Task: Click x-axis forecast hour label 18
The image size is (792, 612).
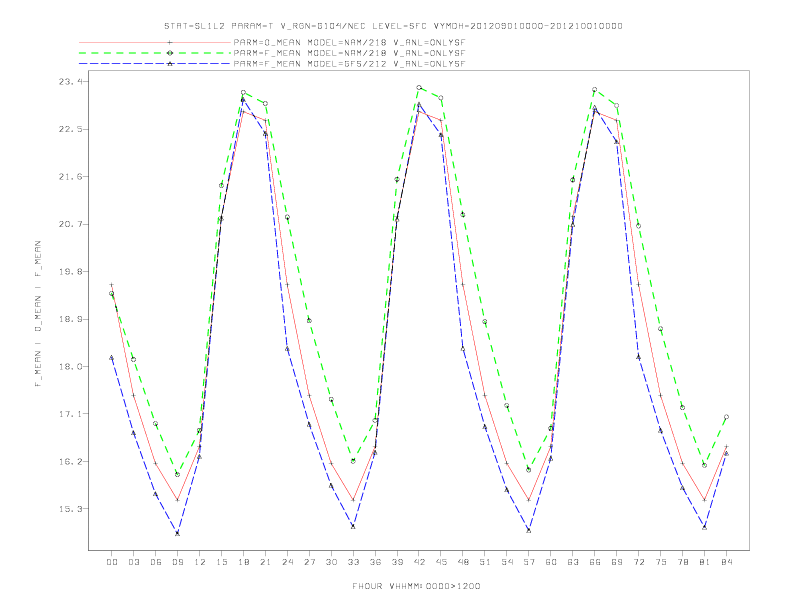Action: [x=243, y=562]
